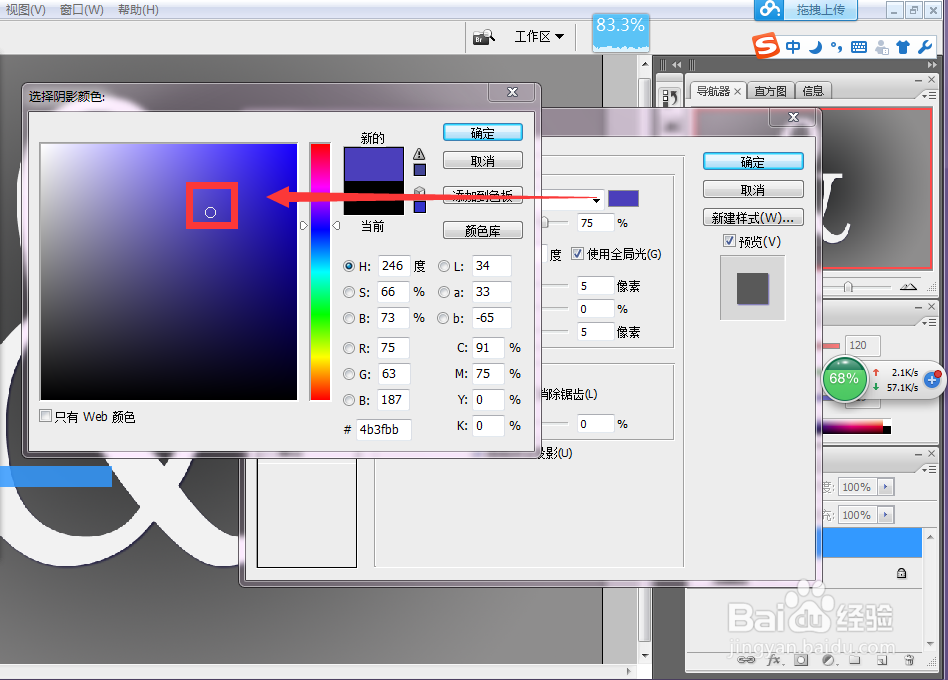Screen dimensions: 948x680
Task: Click the vertical hue spectrum slider
Action: 320,271
